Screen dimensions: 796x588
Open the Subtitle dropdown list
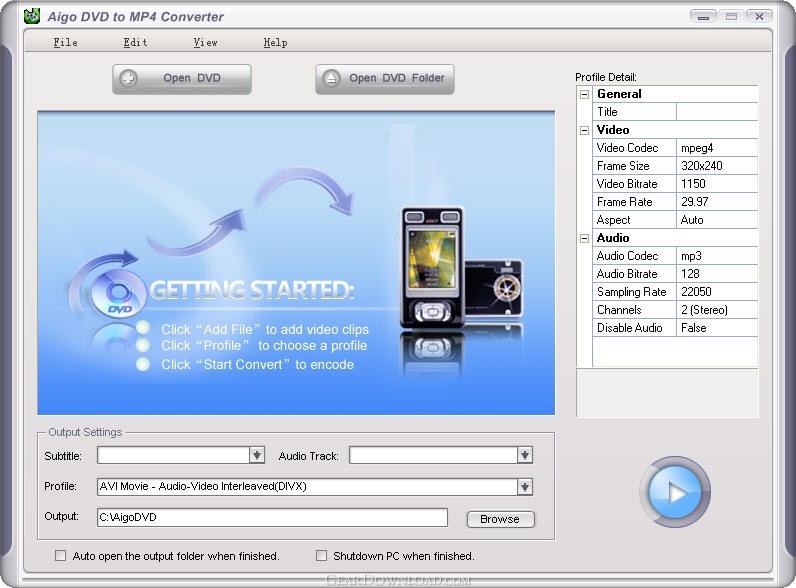pyautogui.click(x=257, y=456)
